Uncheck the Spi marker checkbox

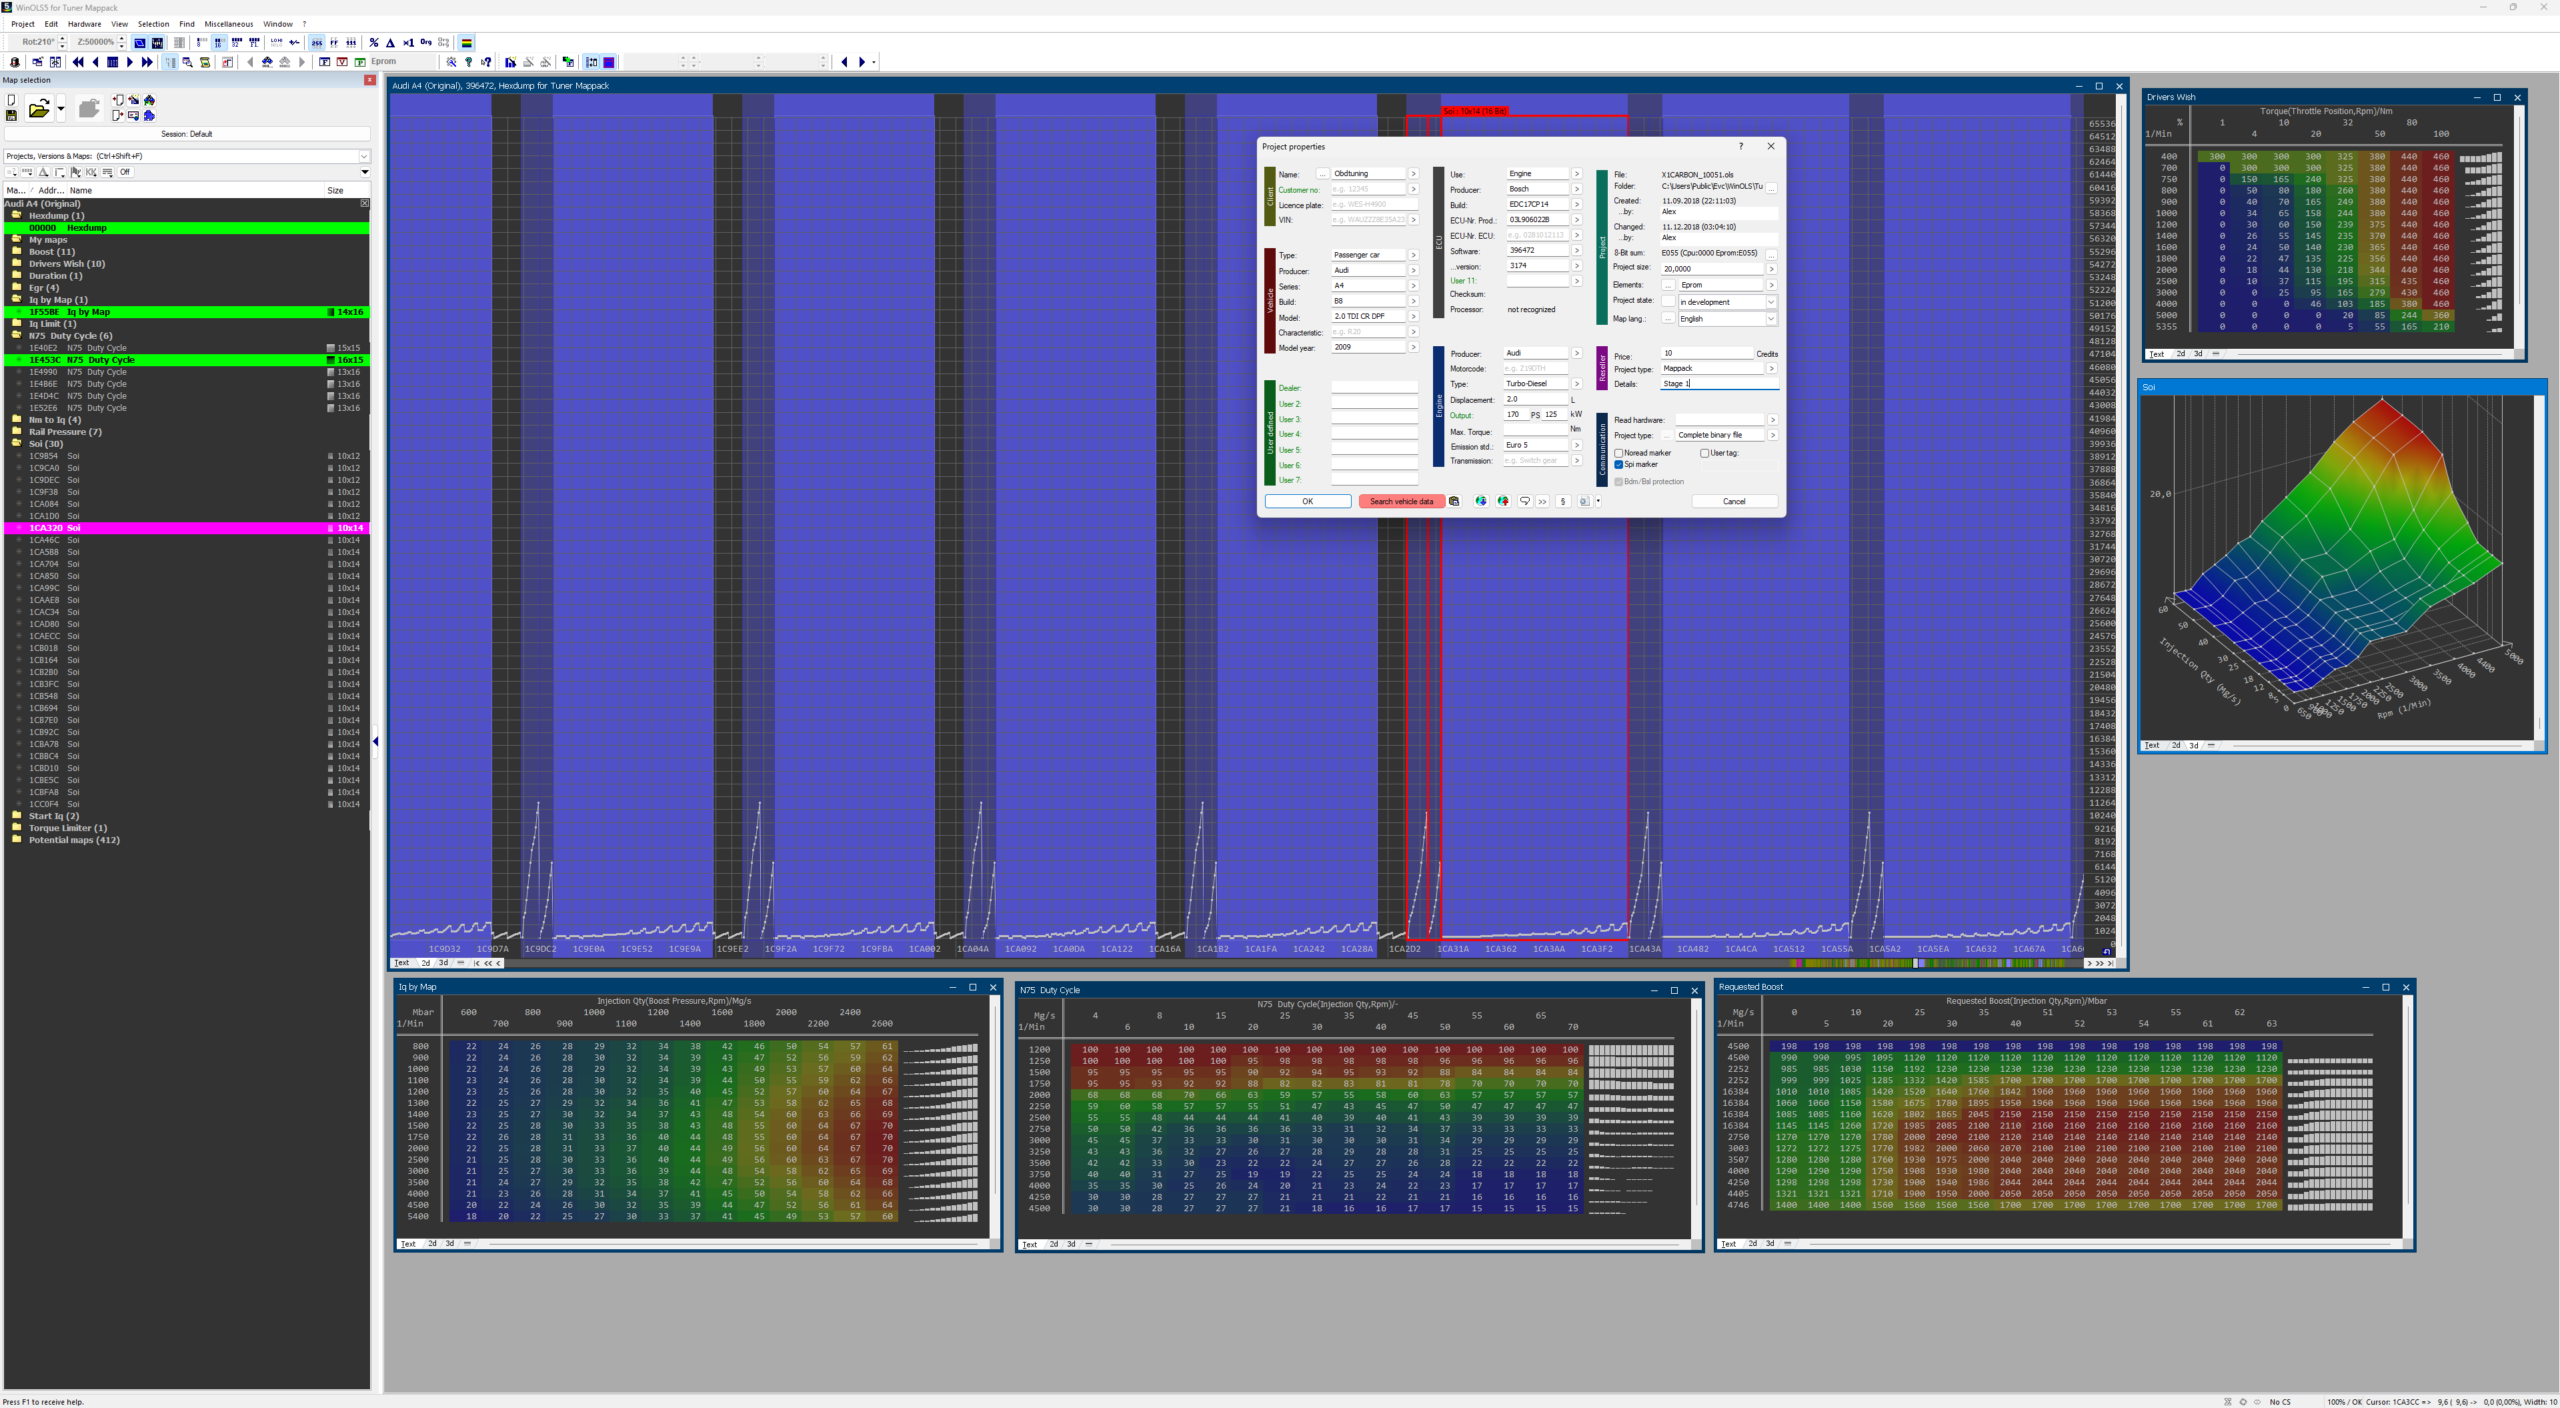click(x=1619, y=464)
